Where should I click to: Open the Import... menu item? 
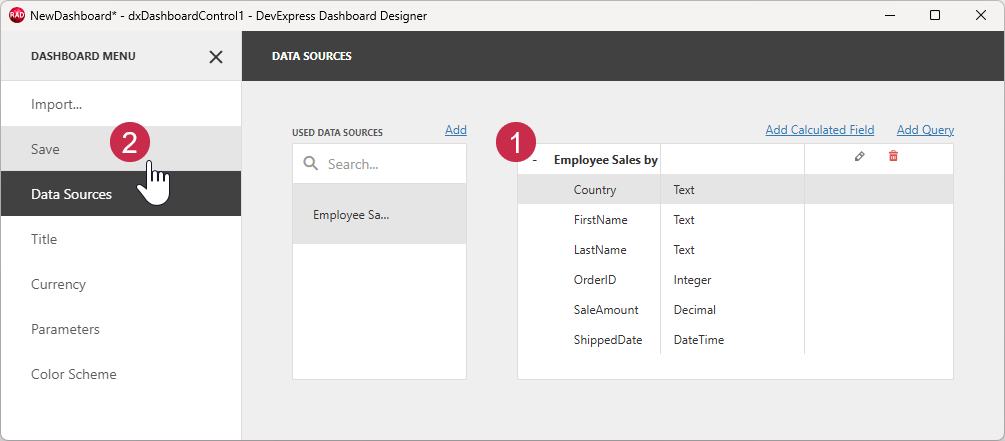tap(121, 104)
